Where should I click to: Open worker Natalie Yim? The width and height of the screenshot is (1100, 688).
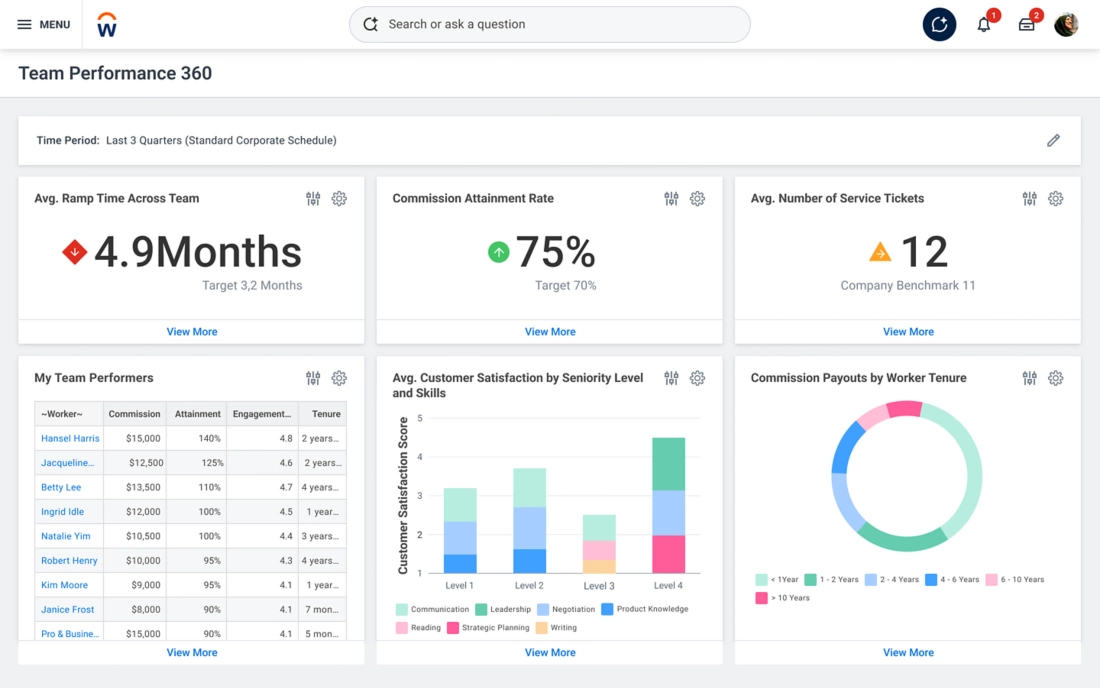65,536
